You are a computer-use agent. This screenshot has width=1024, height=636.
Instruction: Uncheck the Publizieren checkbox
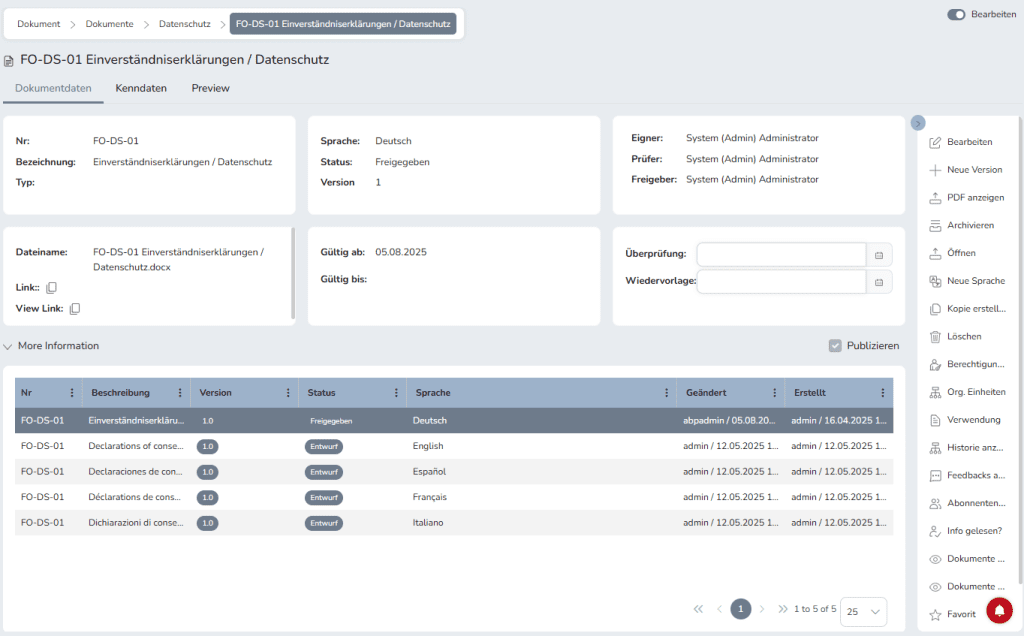click(x=835, y=346)
